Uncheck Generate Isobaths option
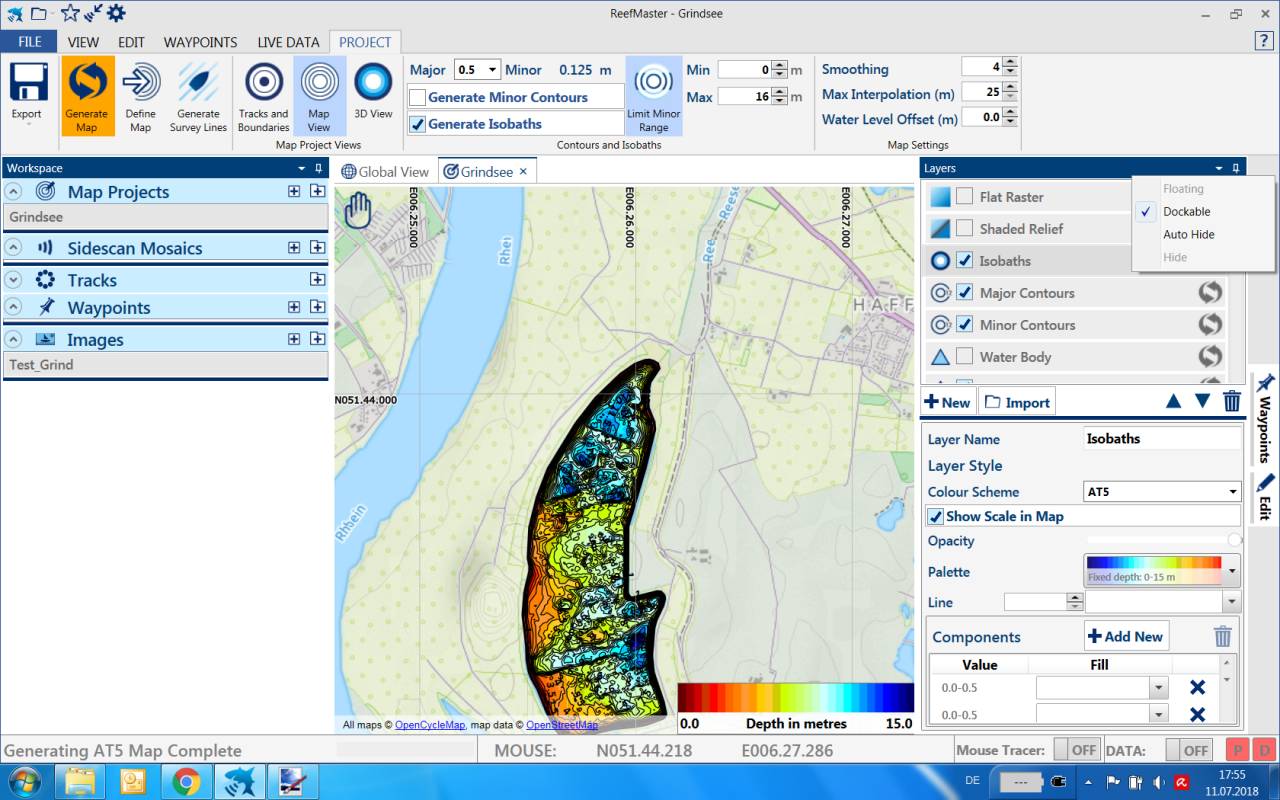Image resolution: width=1280 pixels, height=800 pixels. point(418,124)
